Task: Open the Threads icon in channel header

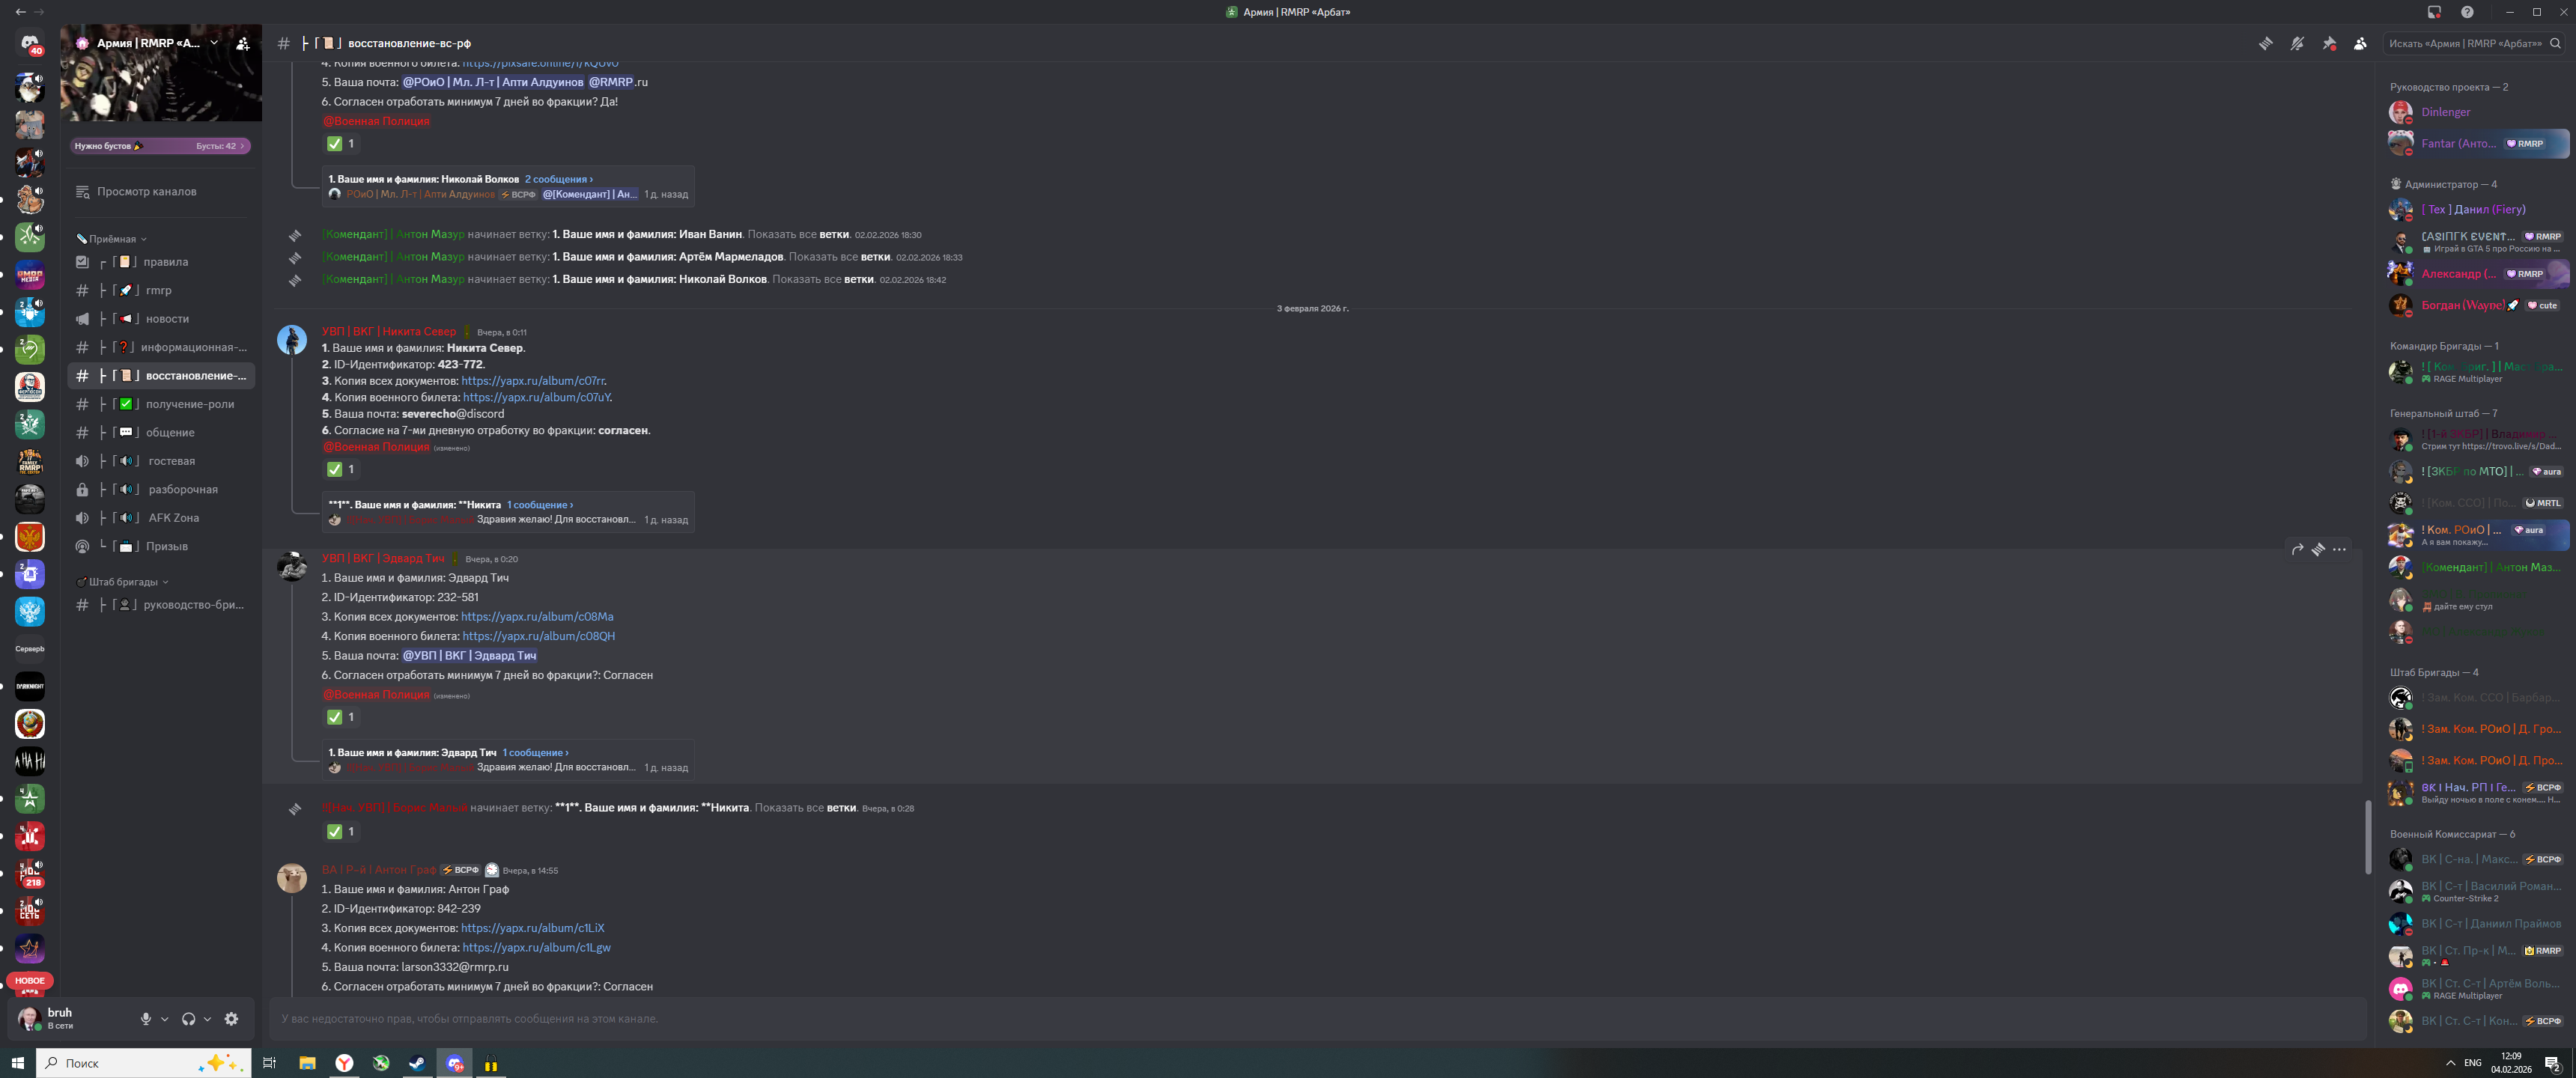Action: click(2265, 44)
